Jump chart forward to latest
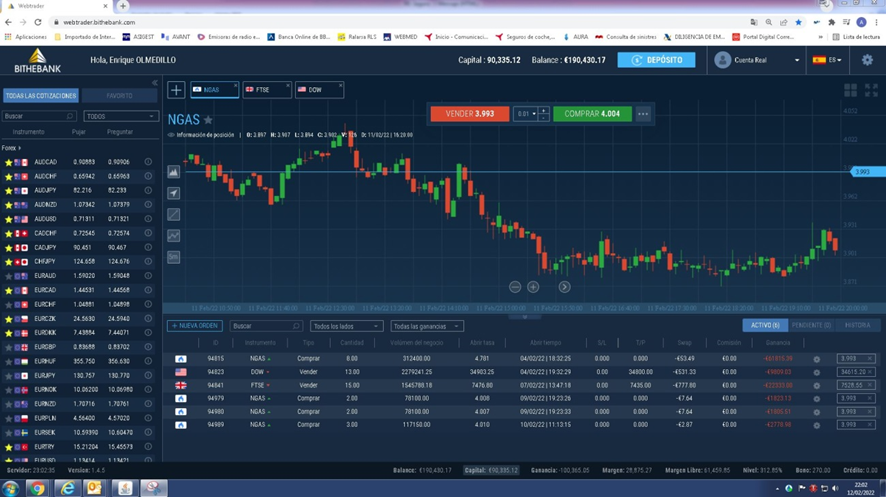886x497 pixels. pyautogui.click(x=564, y=287)
